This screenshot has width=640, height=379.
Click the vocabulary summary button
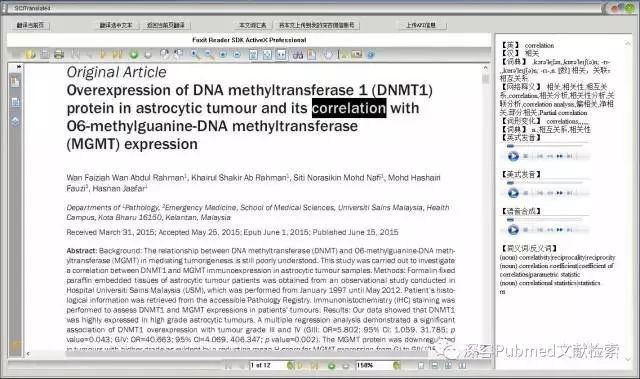[x=252, y=25]
